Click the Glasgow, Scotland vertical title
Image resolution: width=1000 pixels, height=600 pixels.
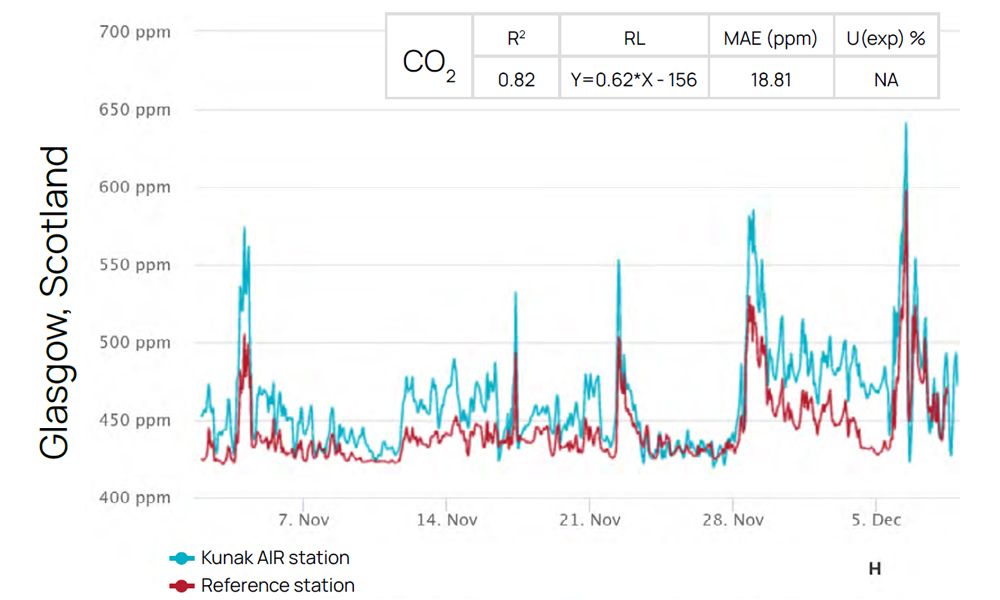tap(56, 303)
